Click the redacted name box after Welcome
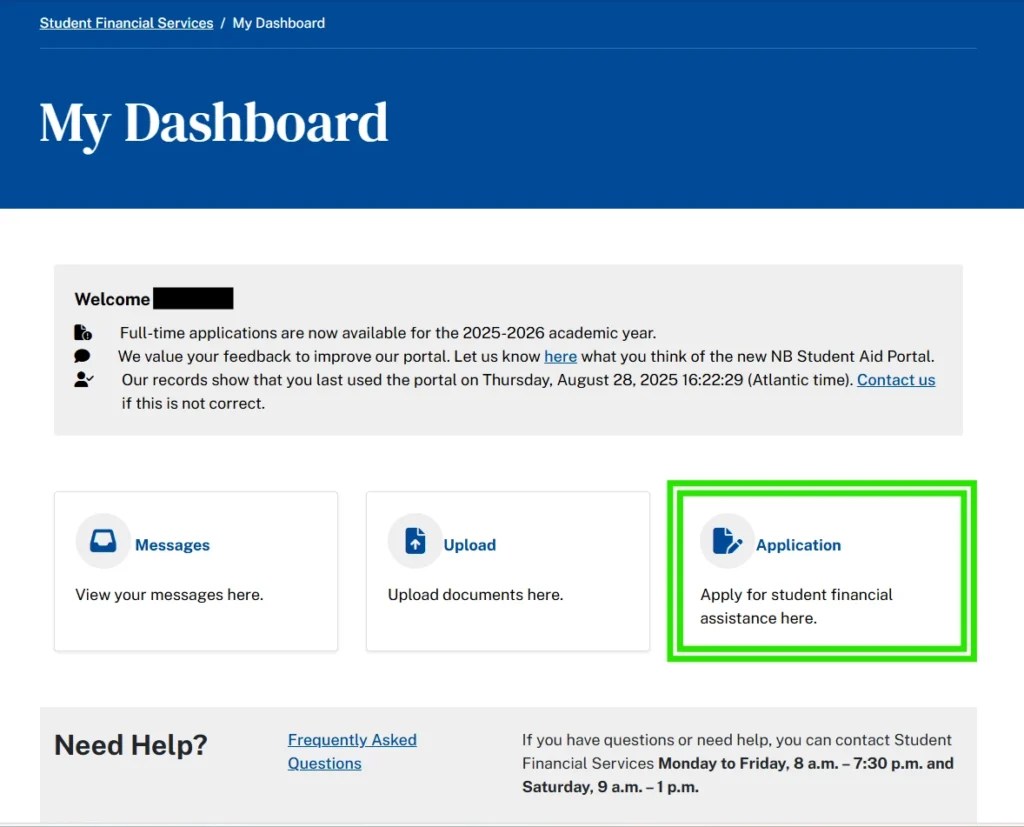The image size is (1024, 827). [x=194, y=297]
